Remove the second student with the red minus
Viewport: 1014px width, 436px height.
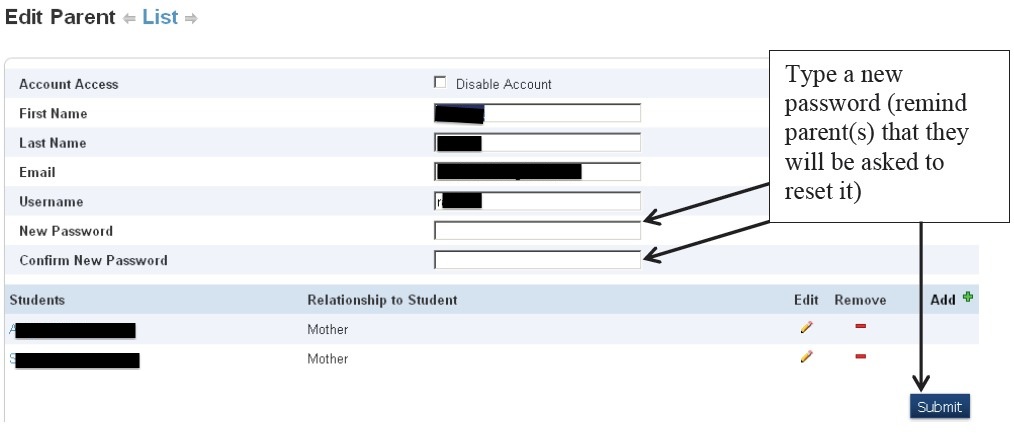point(860,356)
